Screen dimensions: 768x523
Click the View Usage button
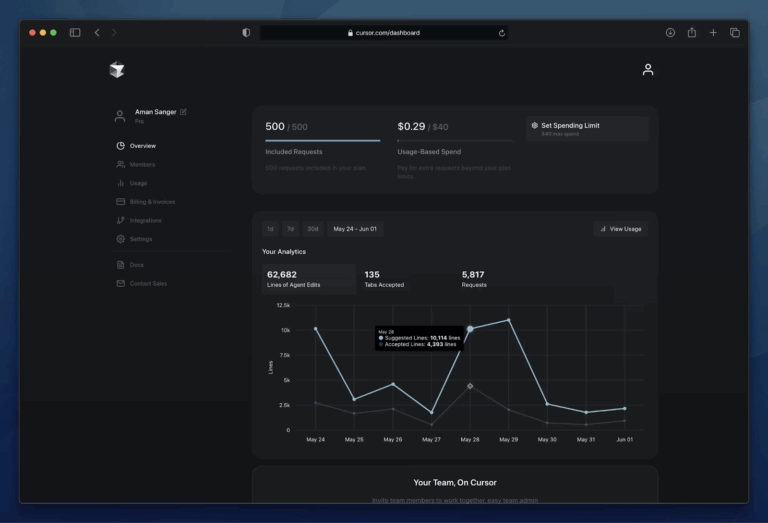[620, 229]
